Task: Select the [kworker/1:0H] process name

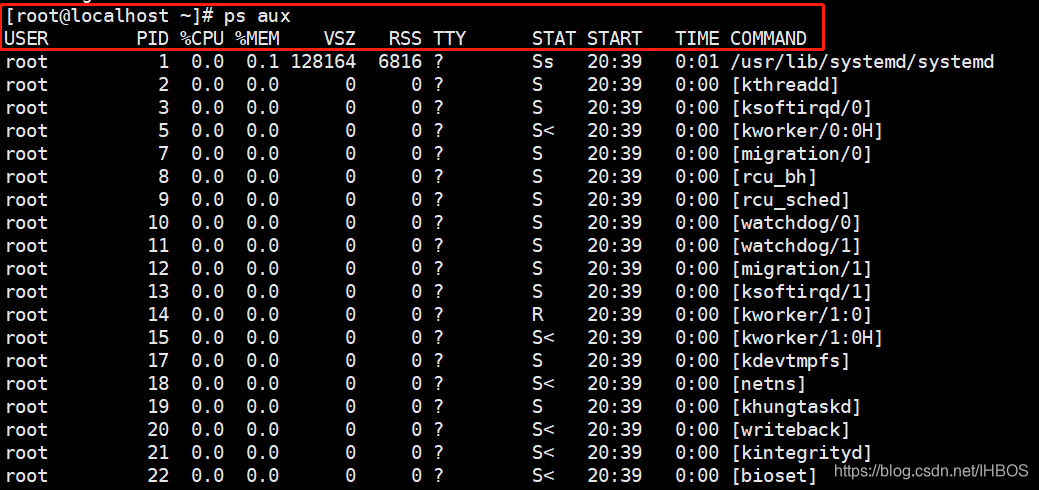Action: point(807,337)
